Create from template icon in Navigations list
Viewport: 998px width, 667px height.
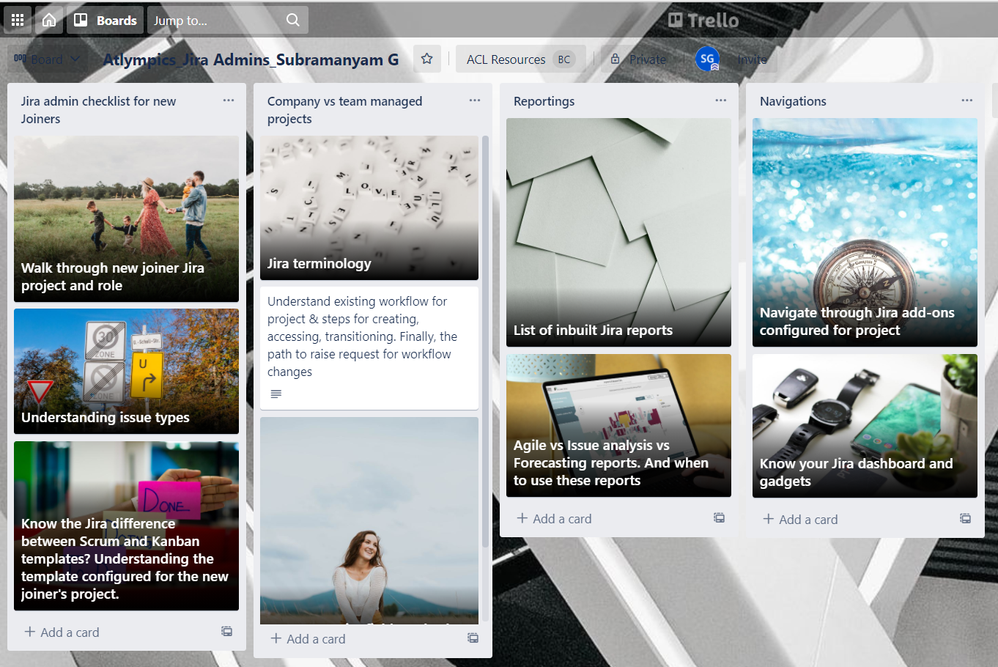coord(966,519)
